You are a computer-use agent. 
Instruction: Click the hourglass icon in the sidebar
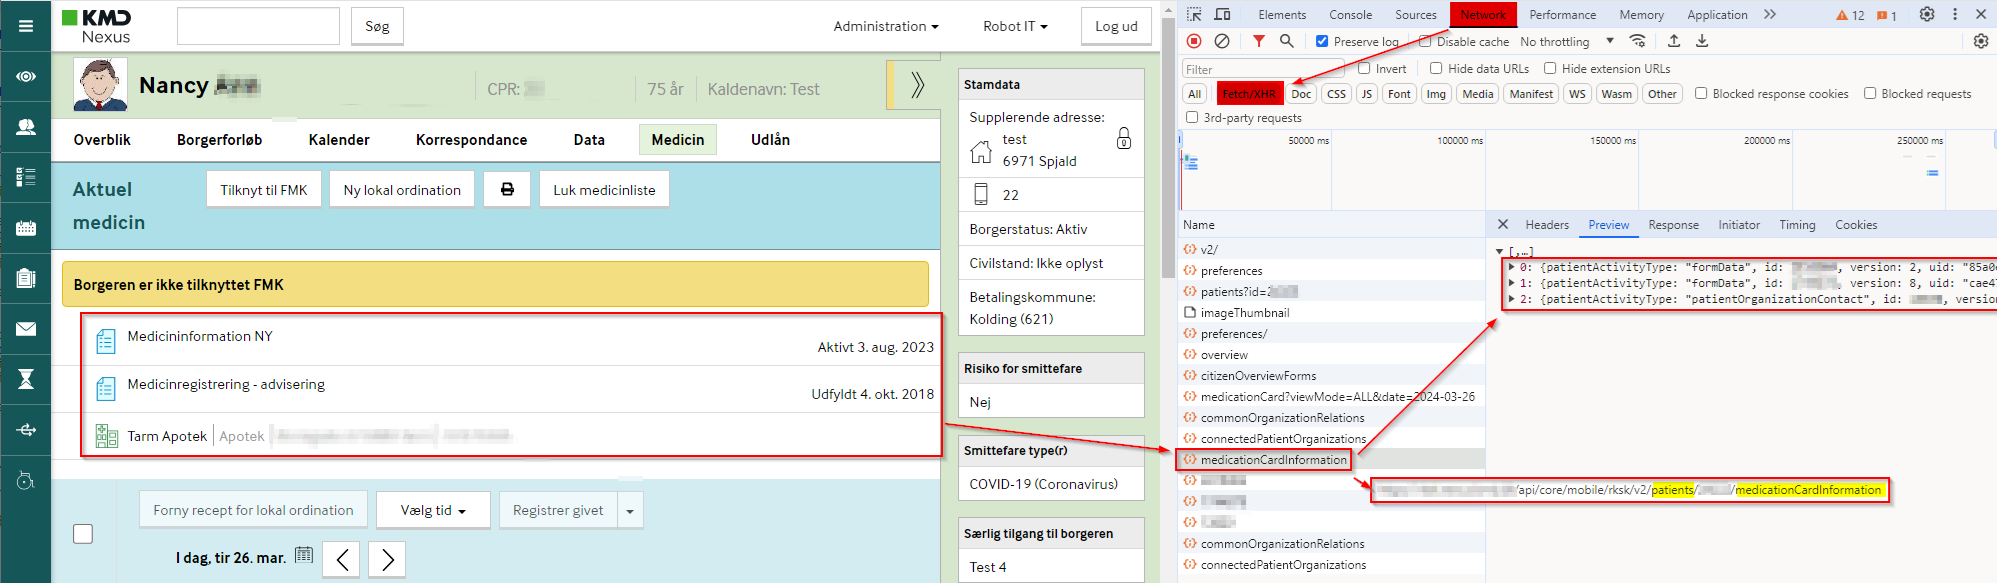click(x=26, y=379)
